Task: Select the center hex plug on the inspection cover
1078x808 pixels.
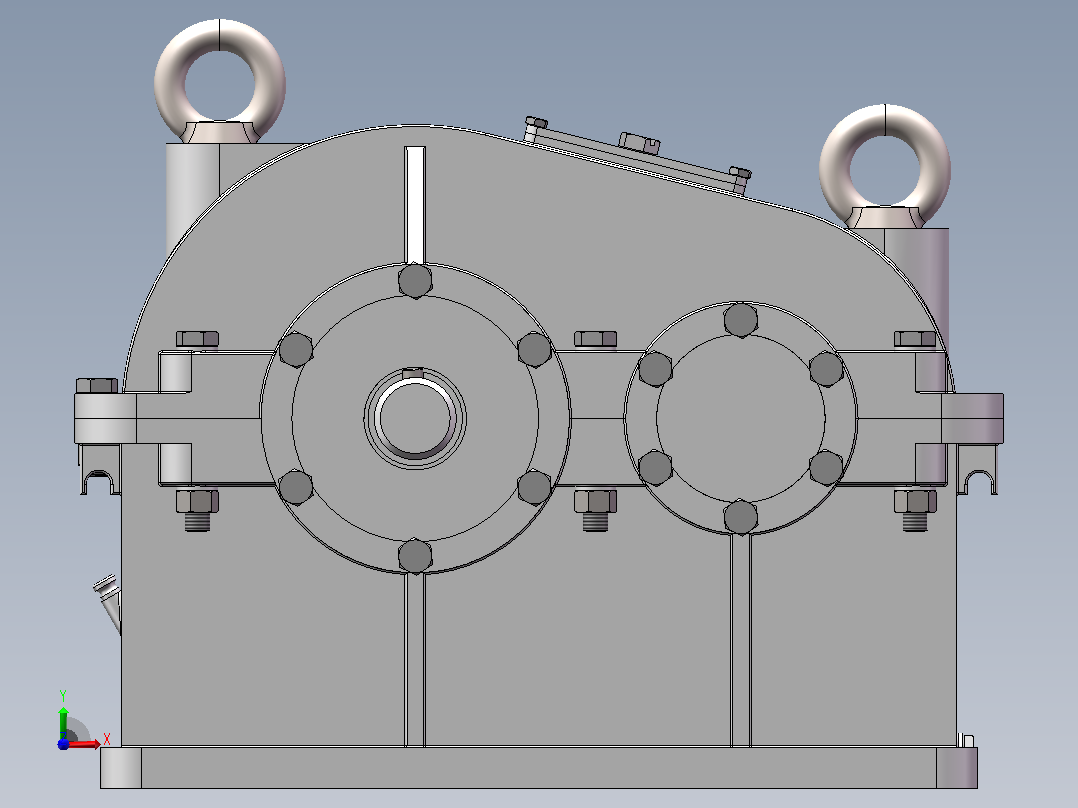Action: click(639, 143)
